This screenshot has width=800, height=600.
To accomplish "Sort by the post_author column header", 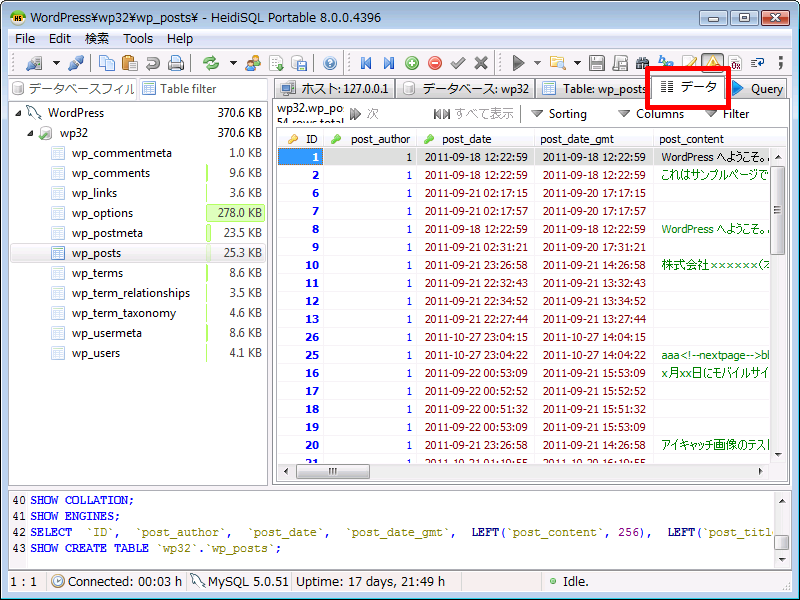I will click(371, 139).
